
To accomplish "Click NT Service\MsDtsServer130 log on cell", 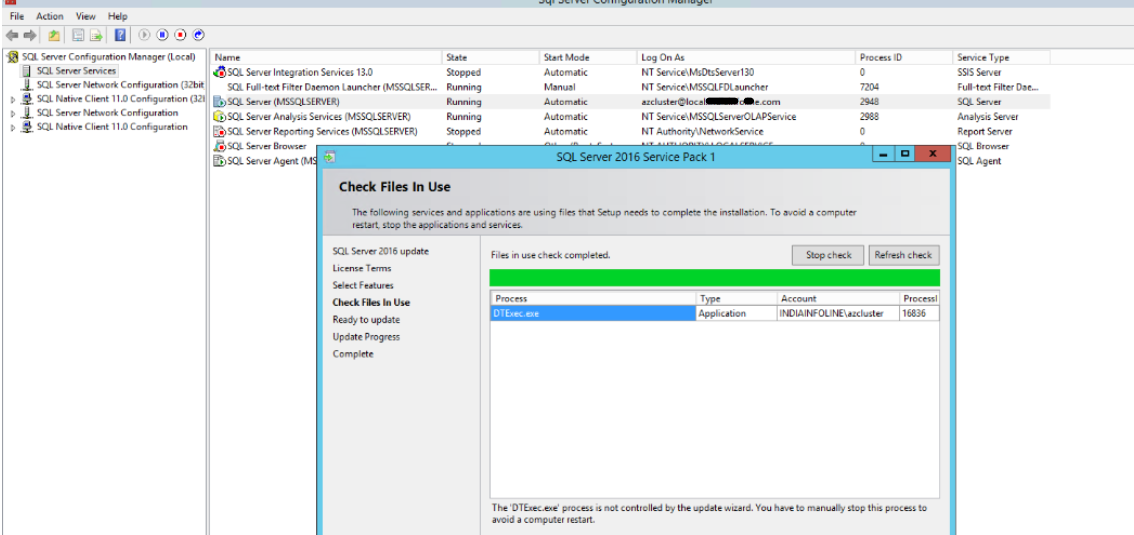I will pos(697,72).
